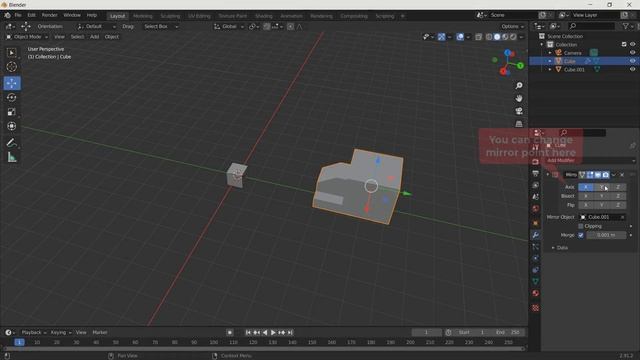Switch perspective/orthographic grid icon
Image resolution: width=640 pixels, height=360 pixels.
pyautogui.click(x=519, y=124)
